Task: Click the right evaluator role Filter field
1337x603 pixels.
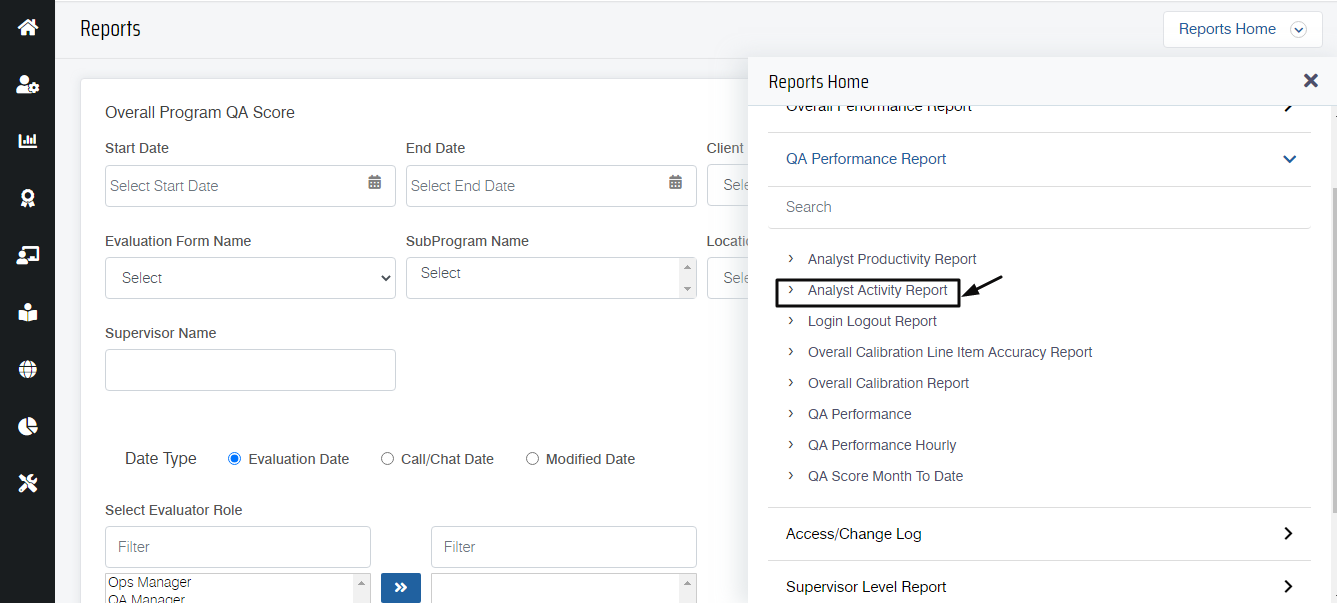Action: [564, 547]
